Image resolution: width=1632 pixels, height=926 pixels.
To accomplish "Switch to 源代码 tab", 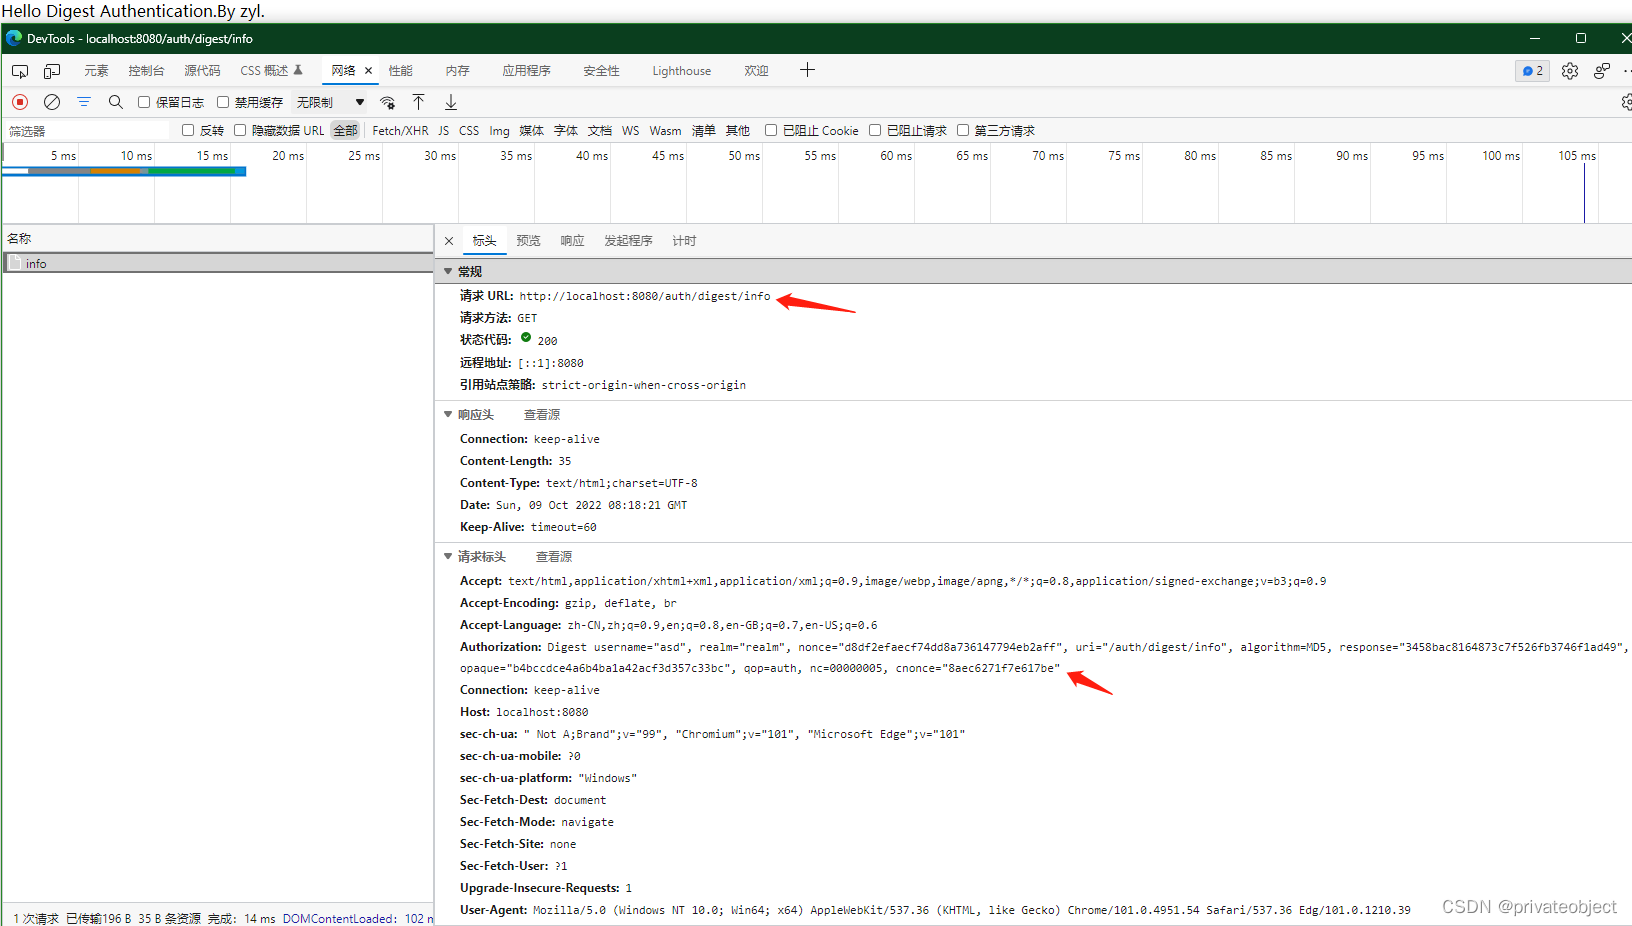I will pos(202,71).
